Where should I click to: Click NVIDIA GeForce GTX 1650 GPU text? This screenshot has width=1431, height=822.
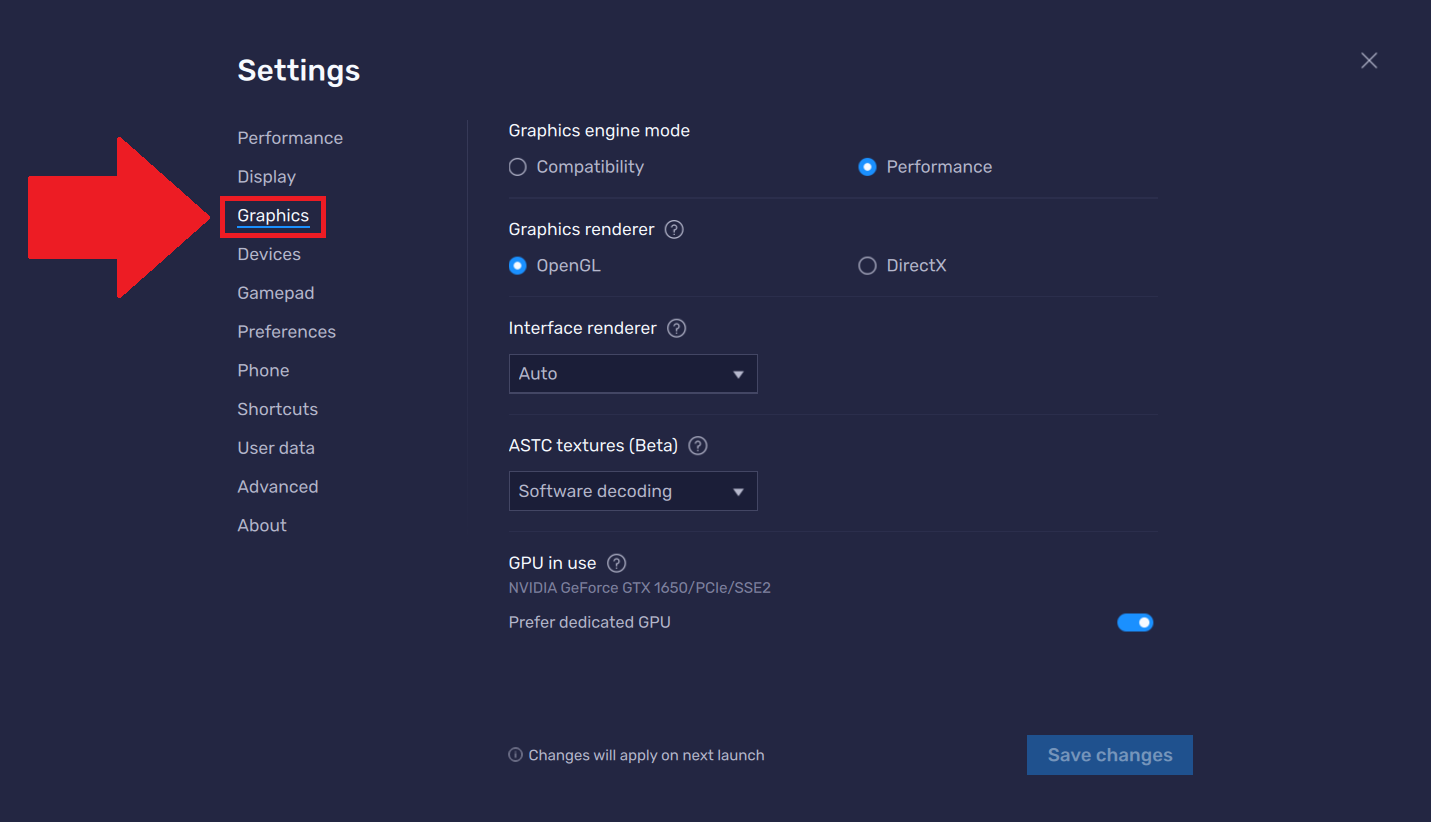tap(639, 588)
